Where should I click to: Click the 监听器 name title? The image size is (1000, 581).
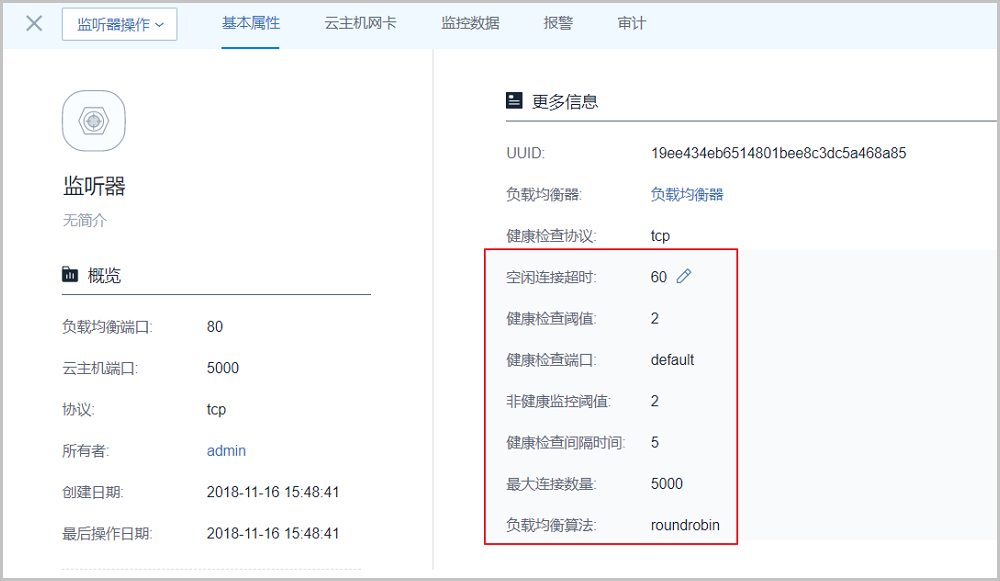tap(94, 187)
